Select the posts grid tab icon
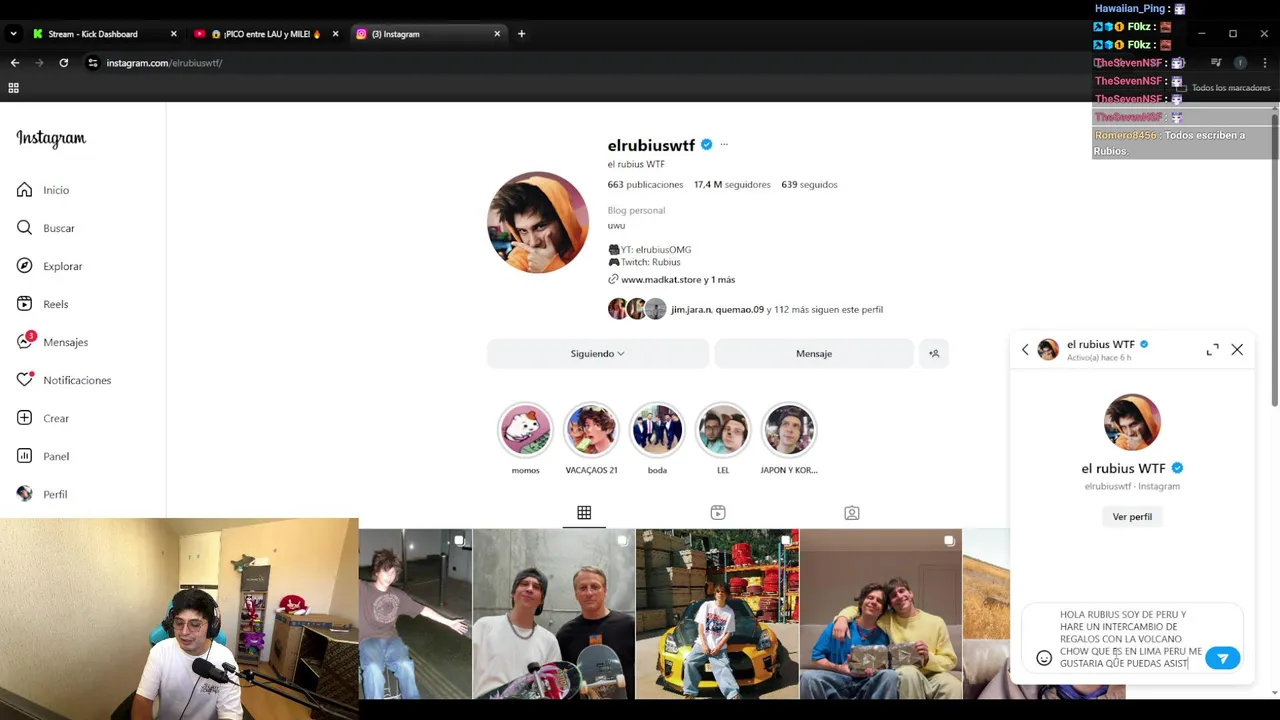 pos(584,513)
